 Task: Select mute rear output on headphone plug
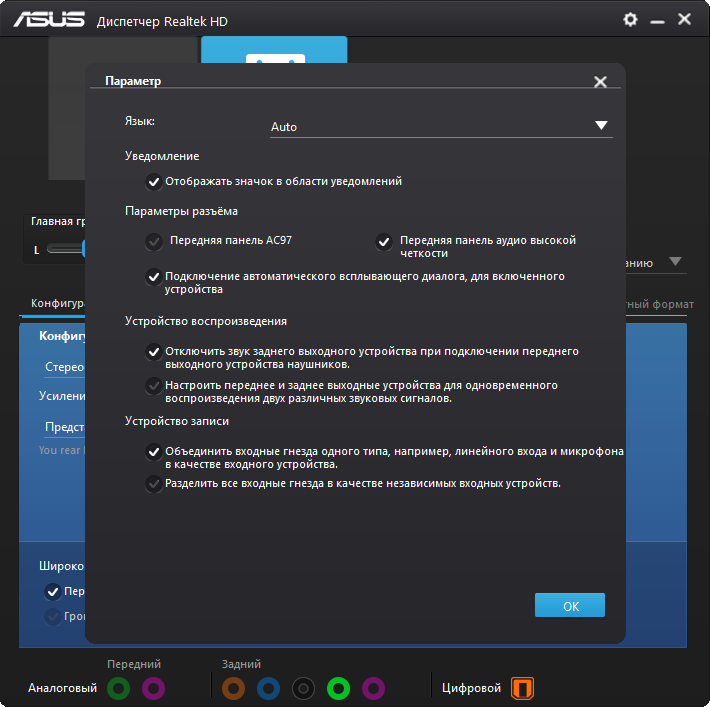point(154,352)
